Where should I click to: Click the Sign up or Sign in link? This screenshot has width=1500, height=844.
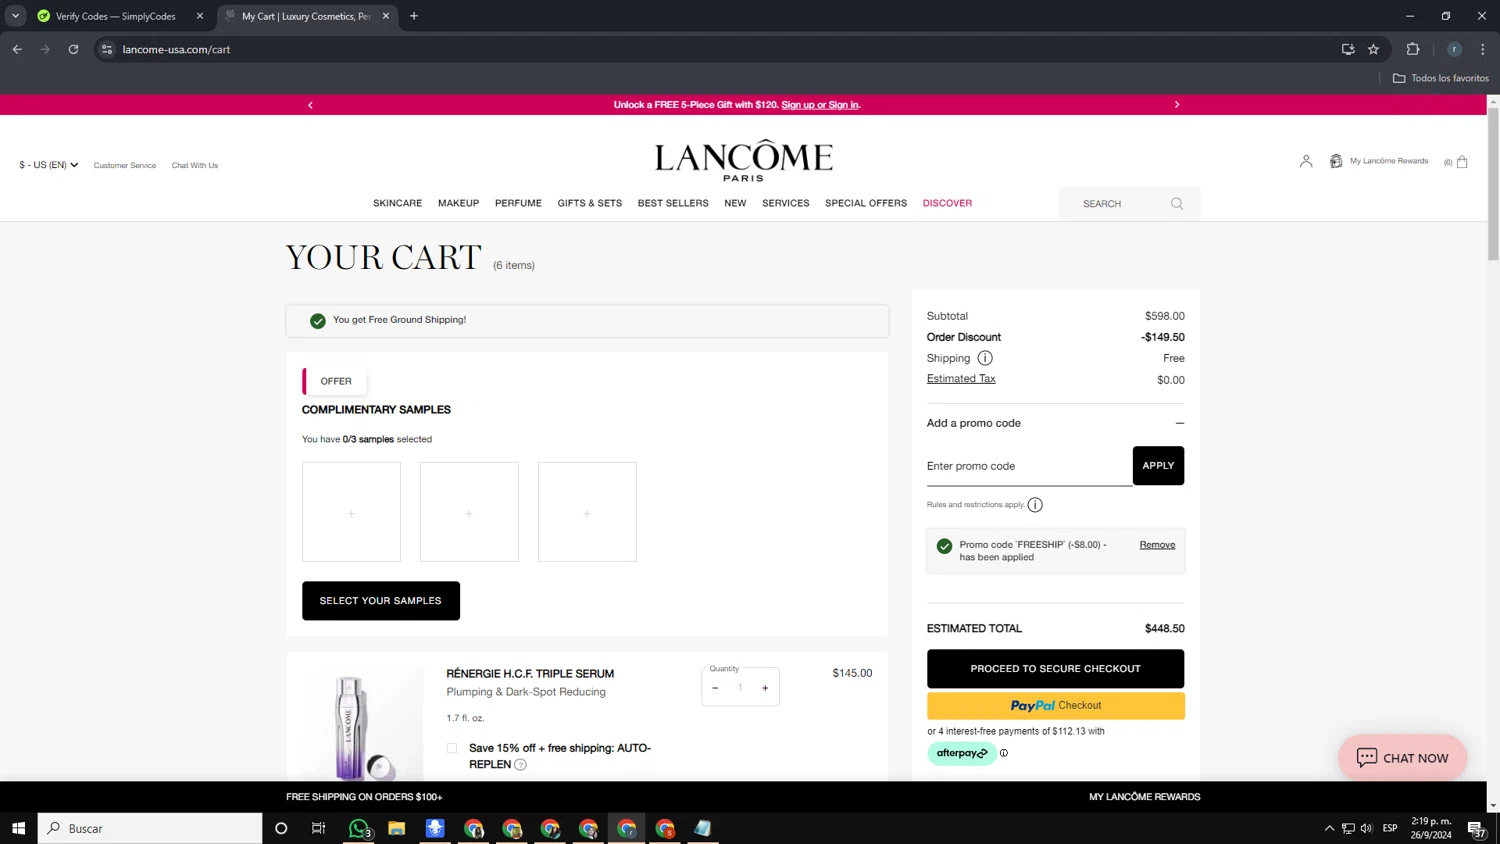coord(820,105)
